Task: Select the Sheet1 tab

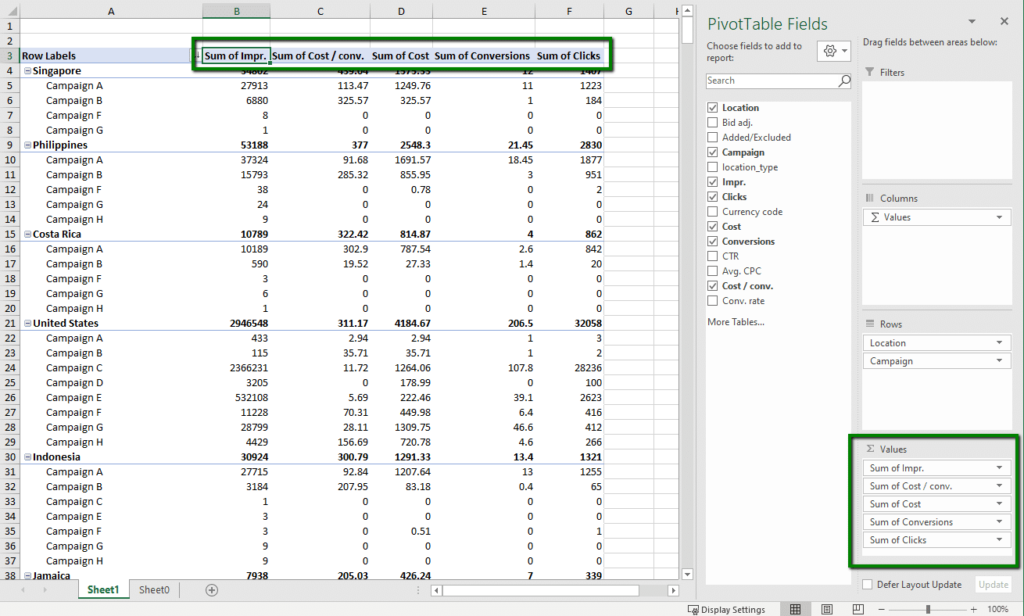Action: tap(103, 590)
